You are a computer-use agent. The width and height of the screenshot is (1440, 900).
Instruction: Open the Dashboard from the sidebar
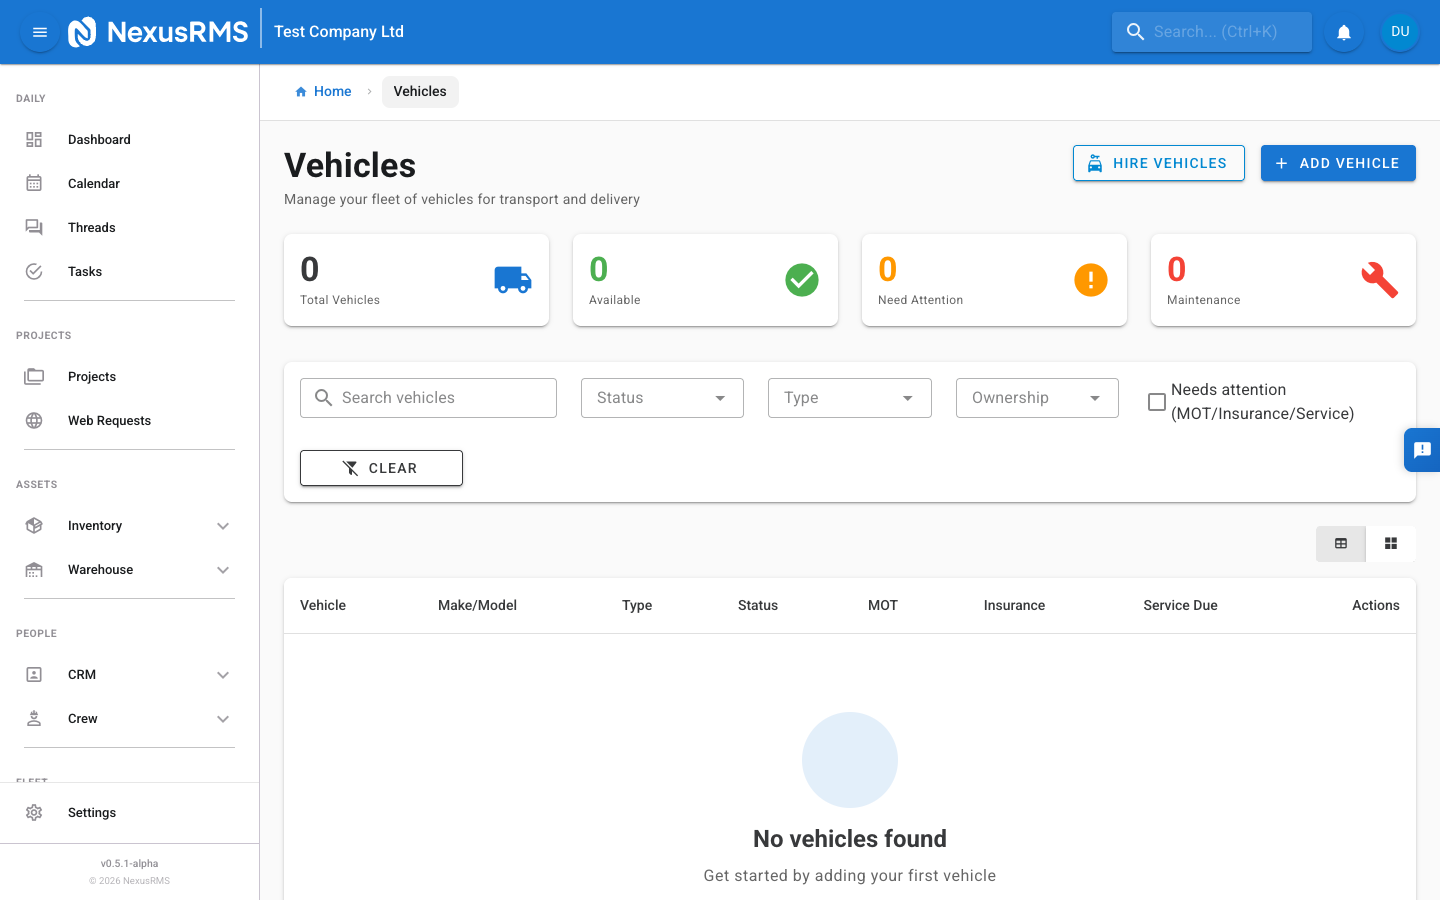click(x=99, y=139)
